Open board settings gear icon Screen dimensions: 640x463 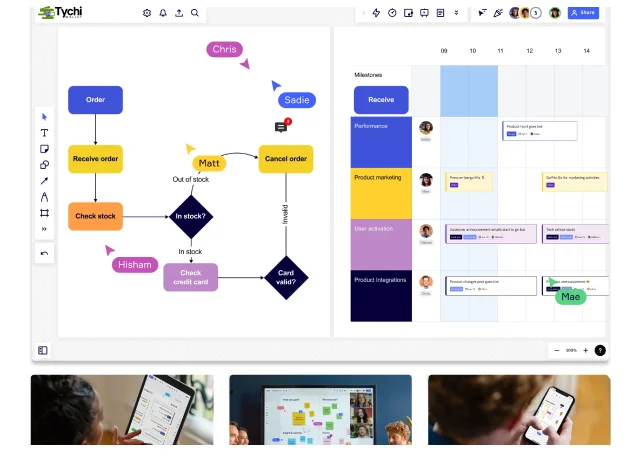pos(147,13)
